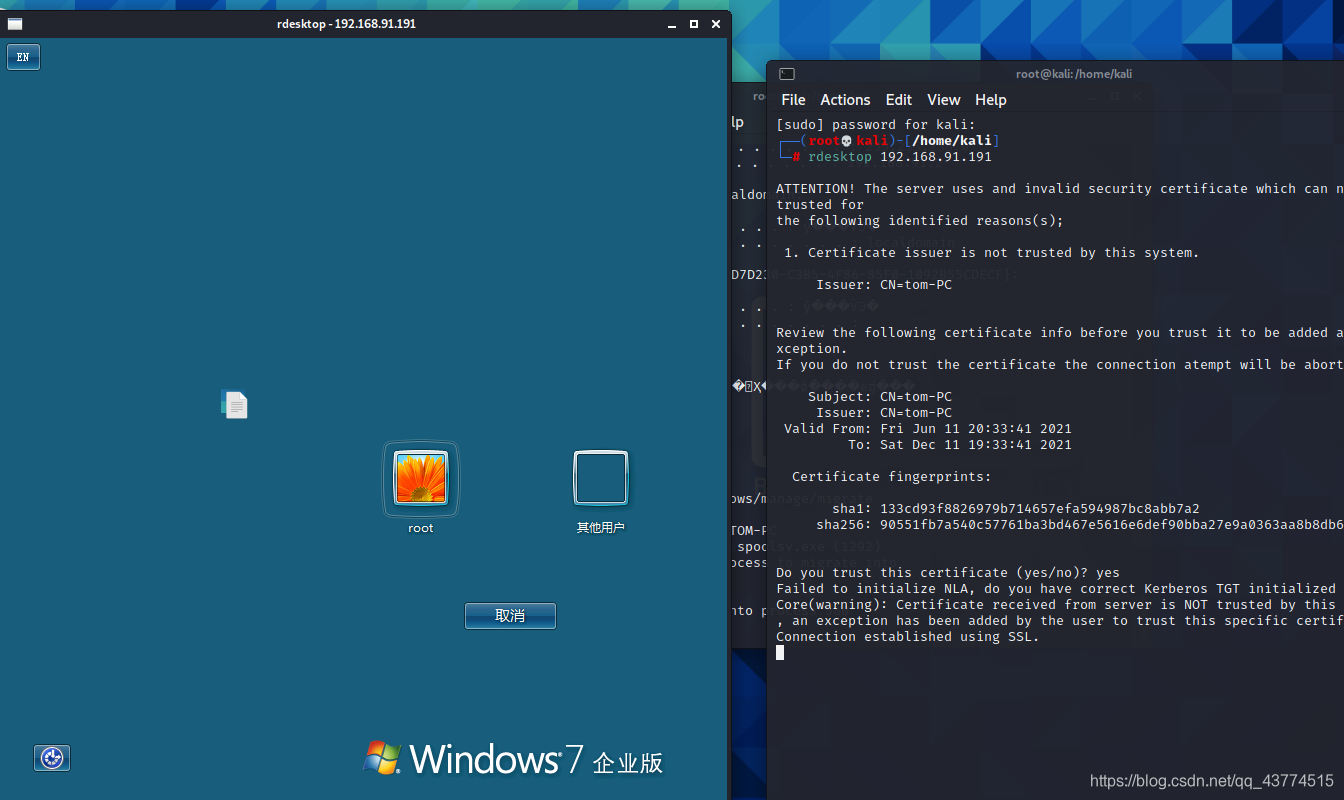Click the terminal icon in title bar
Screen dimensions: 1344x800
click(787, 74)
